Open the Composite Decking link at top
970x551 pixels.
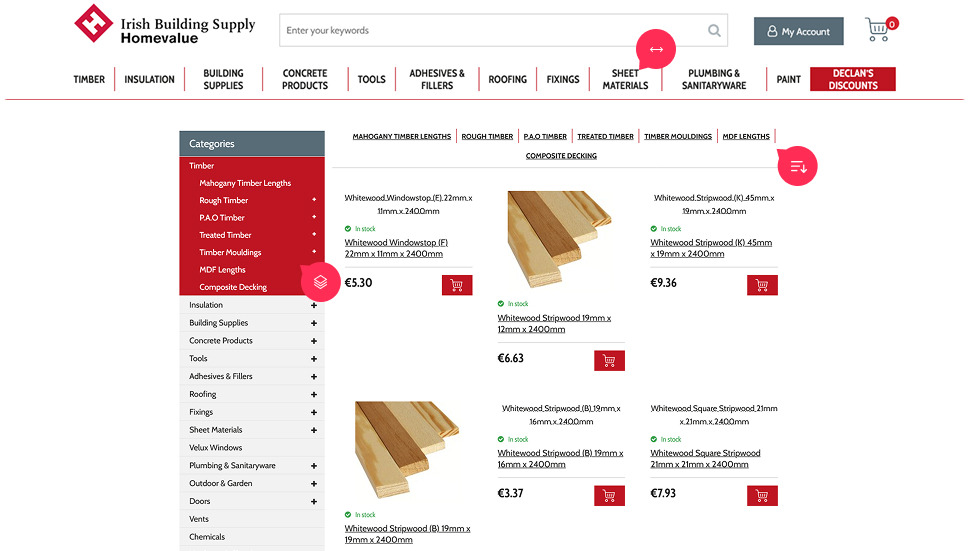(561, 156)
